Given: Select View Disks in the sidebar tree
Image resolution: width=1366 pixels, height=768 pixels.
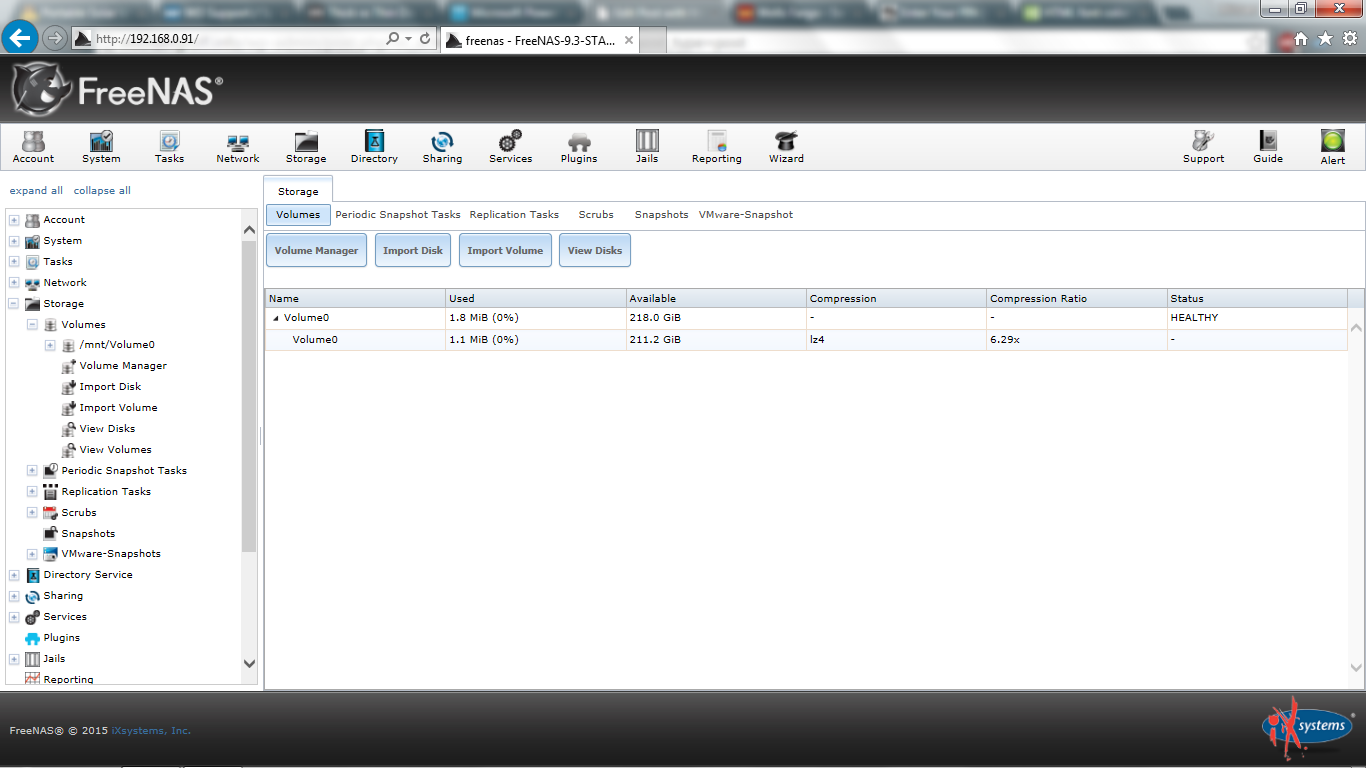Looking at the screenshot, I should point(107,429).
